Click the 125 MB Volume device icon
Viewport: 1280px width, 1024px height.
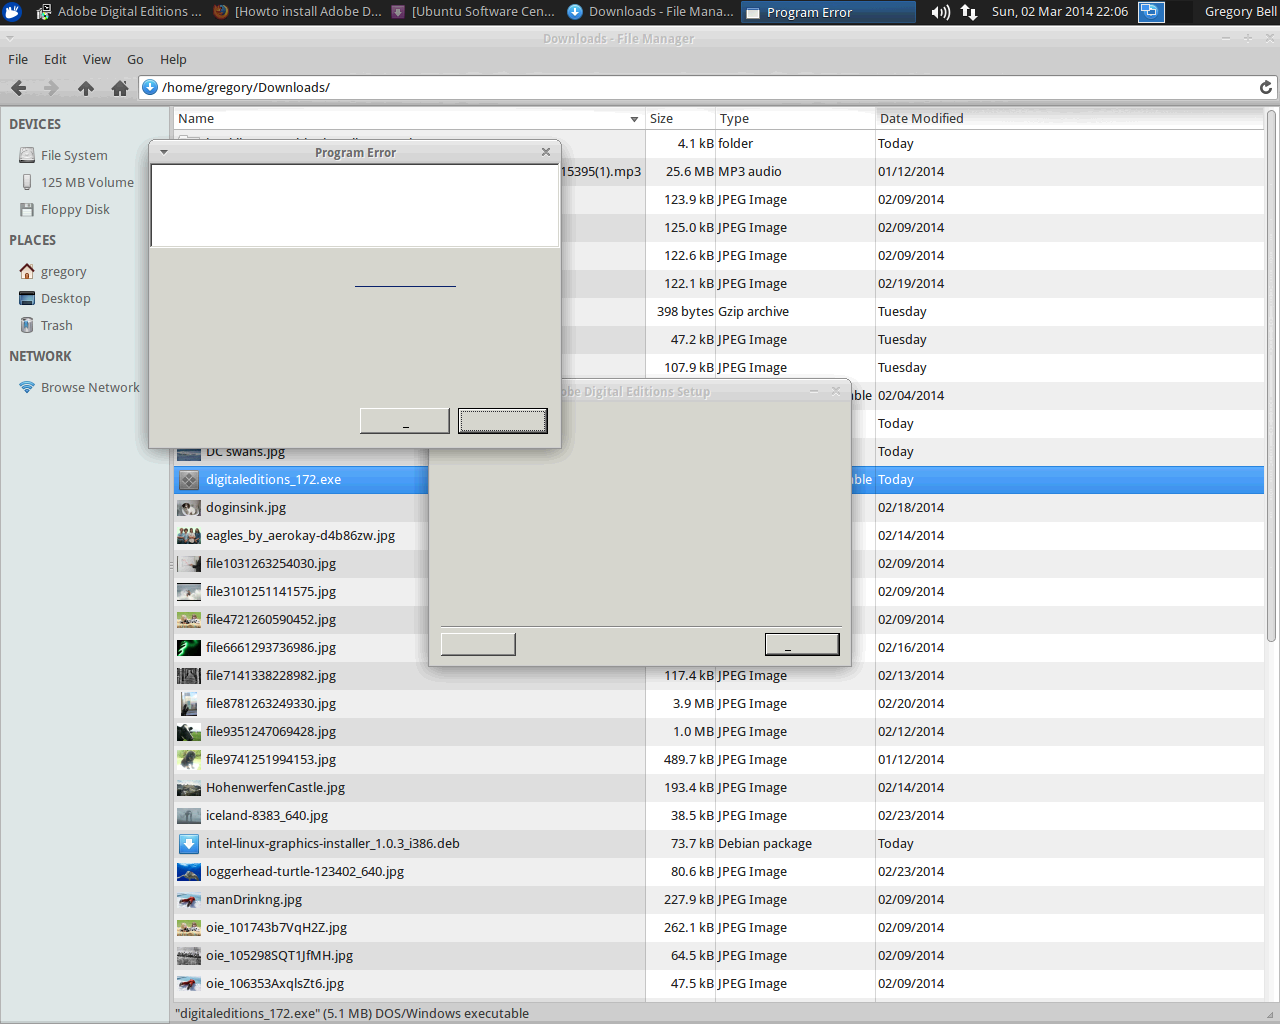point(27,183)
